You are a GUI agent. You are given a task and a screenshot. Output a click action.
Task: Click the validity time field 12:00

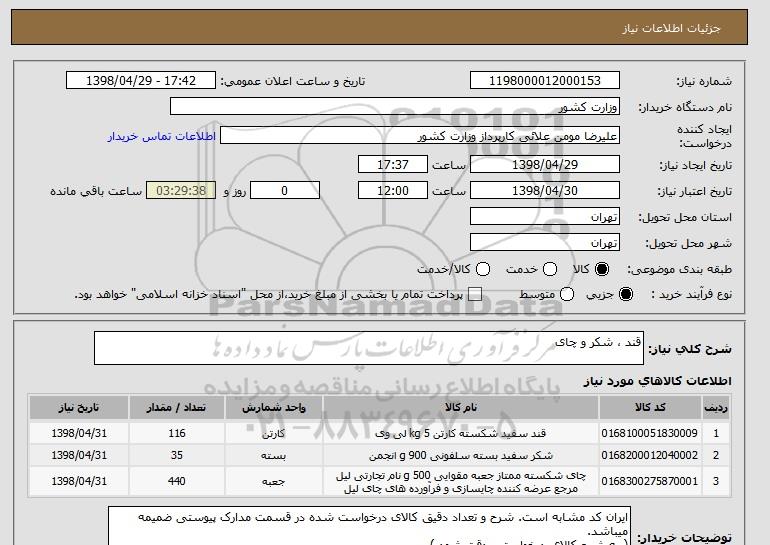click(x=393, y=191)
